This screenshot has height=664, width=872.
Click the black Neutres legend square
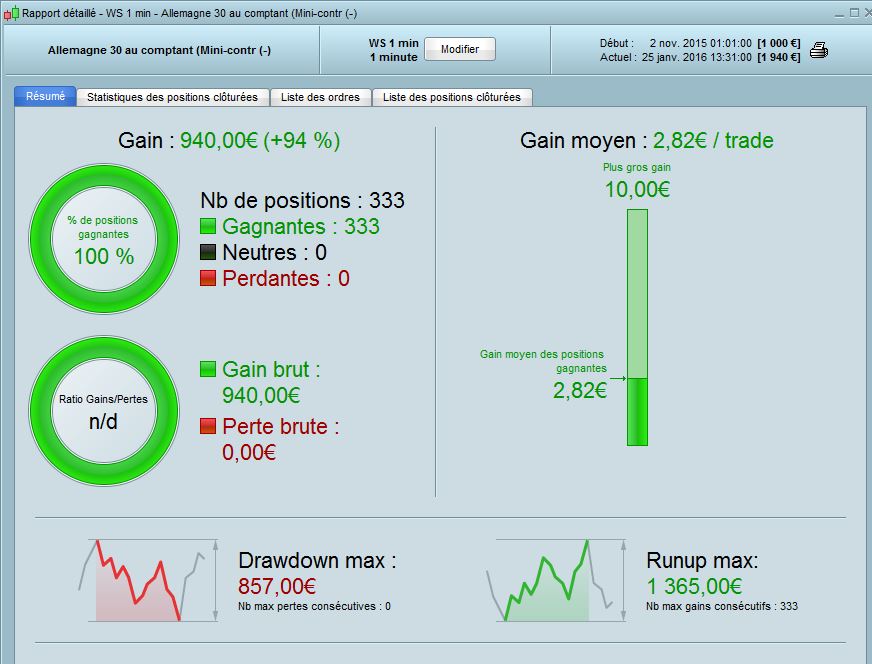(208, 253)
